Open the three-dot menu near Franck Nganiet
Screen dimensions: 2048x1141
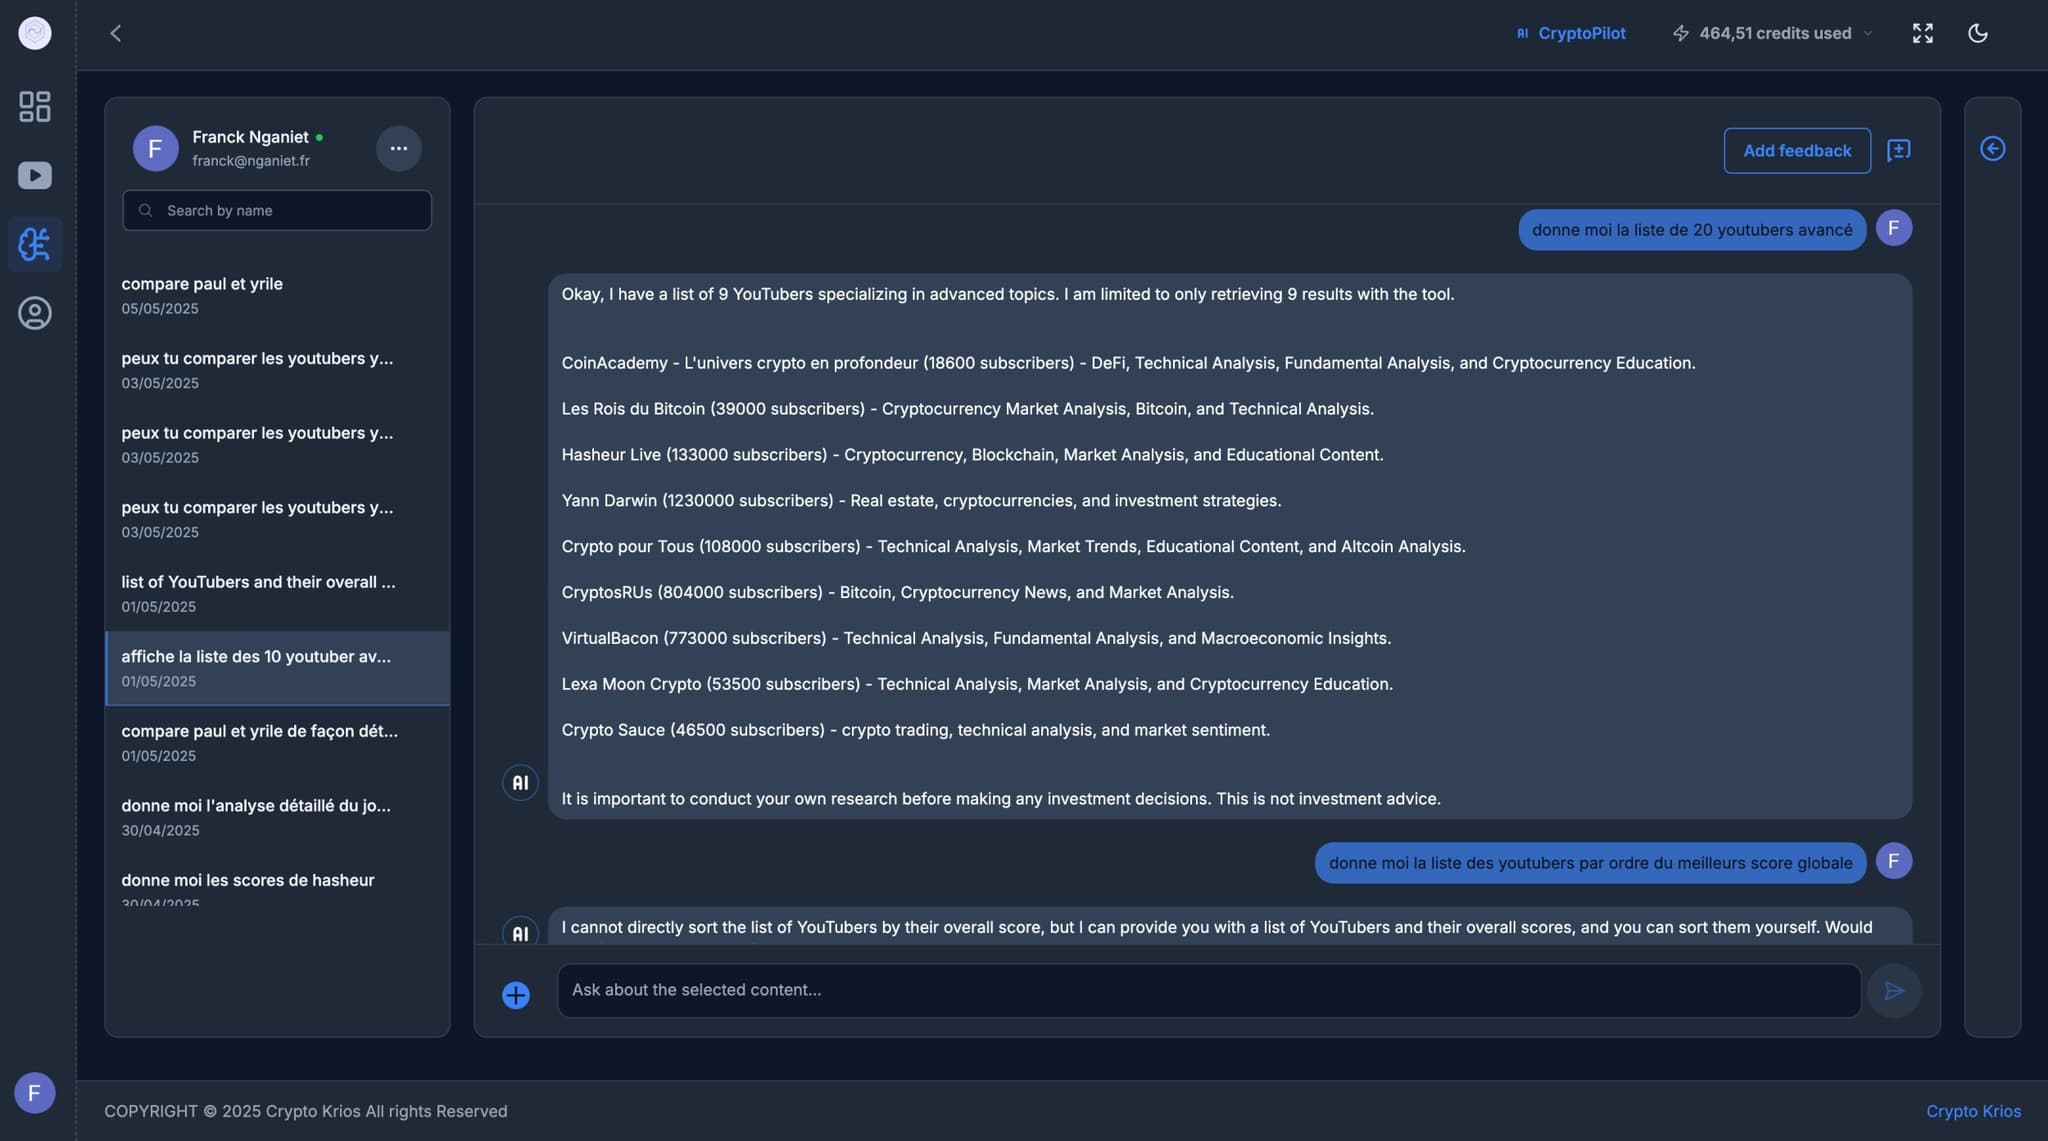pyautogui.click(x=398, y=149)
